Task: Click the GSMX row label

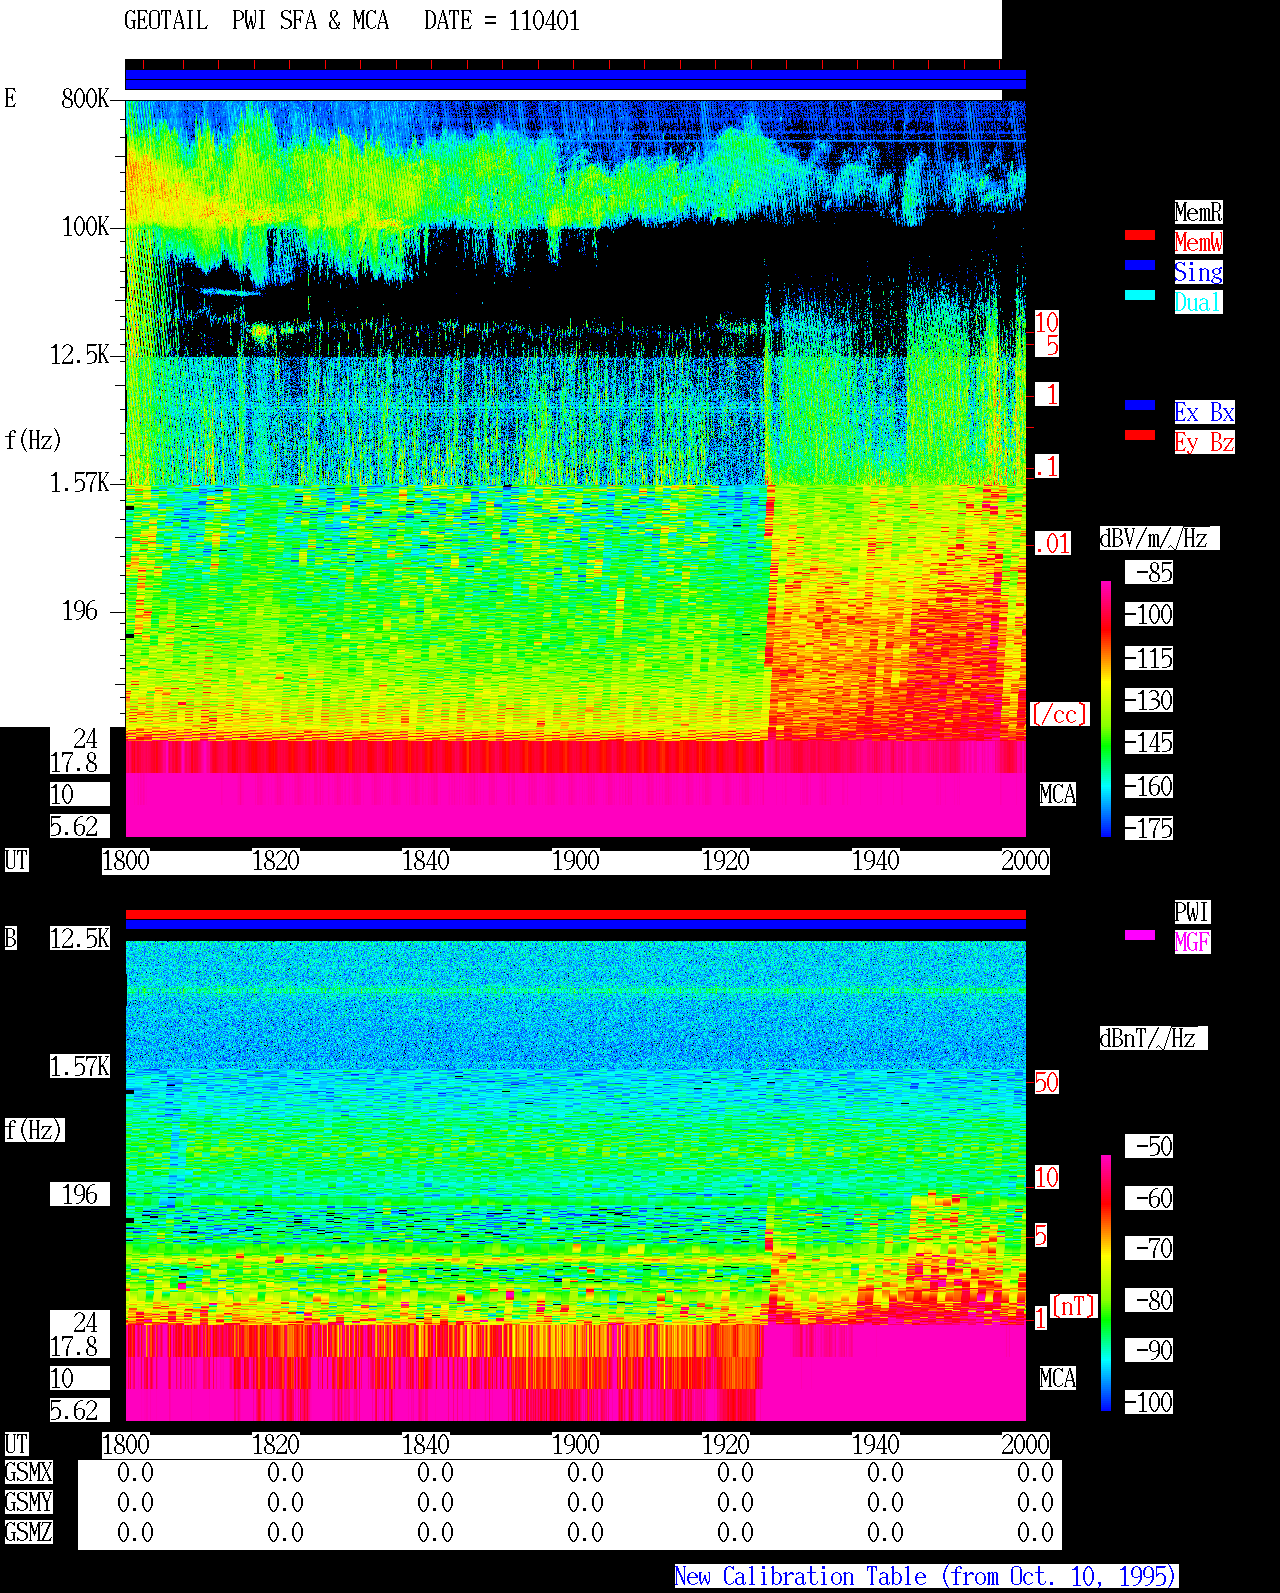Action: (x=28, y=1473)
